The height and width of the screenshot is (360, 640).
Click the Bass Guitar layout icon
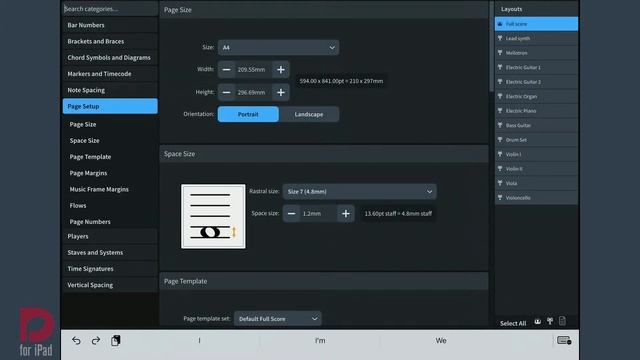[500, 125]
